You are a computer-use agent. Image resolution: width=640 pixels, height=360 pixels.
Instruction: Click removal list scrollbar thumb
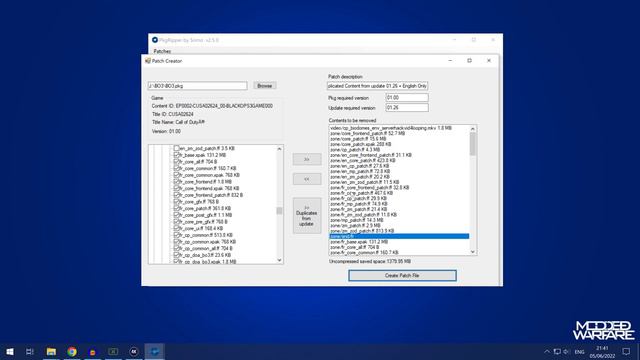473,144
